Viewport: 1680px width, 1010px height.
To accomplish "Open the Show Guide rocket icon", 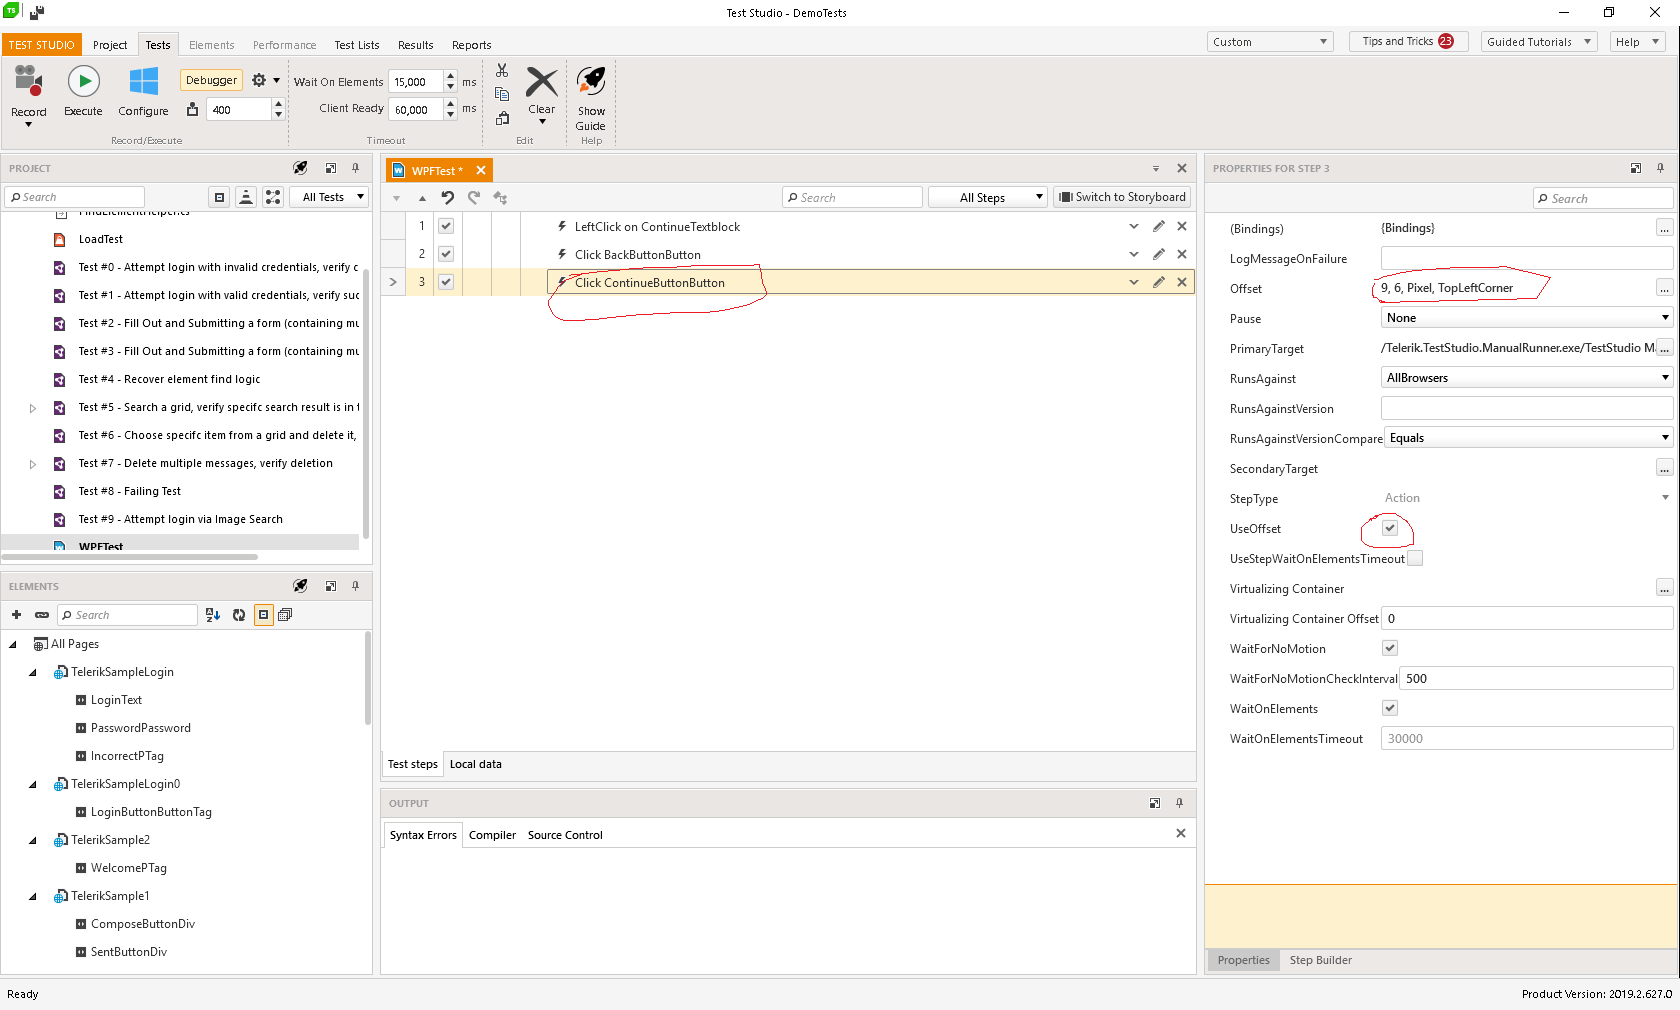I will tap(591, 82).
